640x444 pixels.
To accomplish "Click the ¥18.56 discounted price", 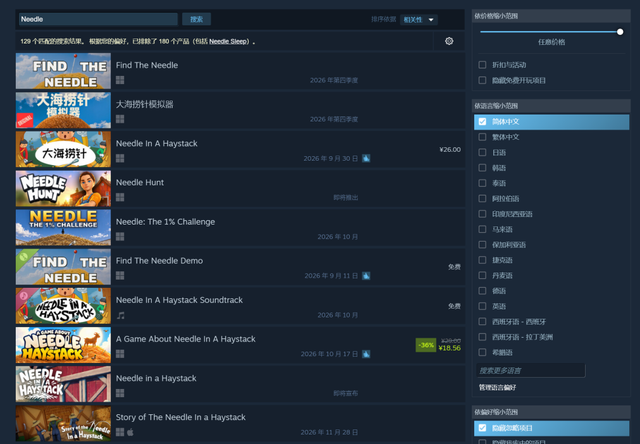I will click(x=449, y=348).
